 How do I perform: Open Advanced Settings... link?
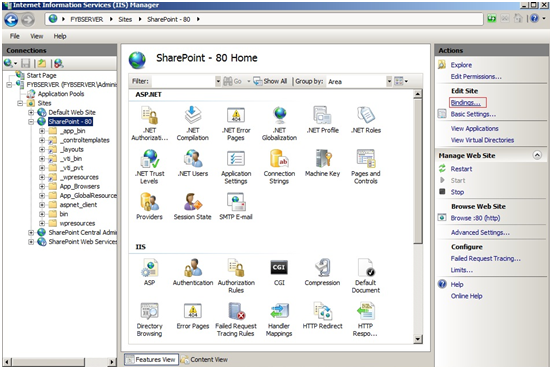[480, 233]
